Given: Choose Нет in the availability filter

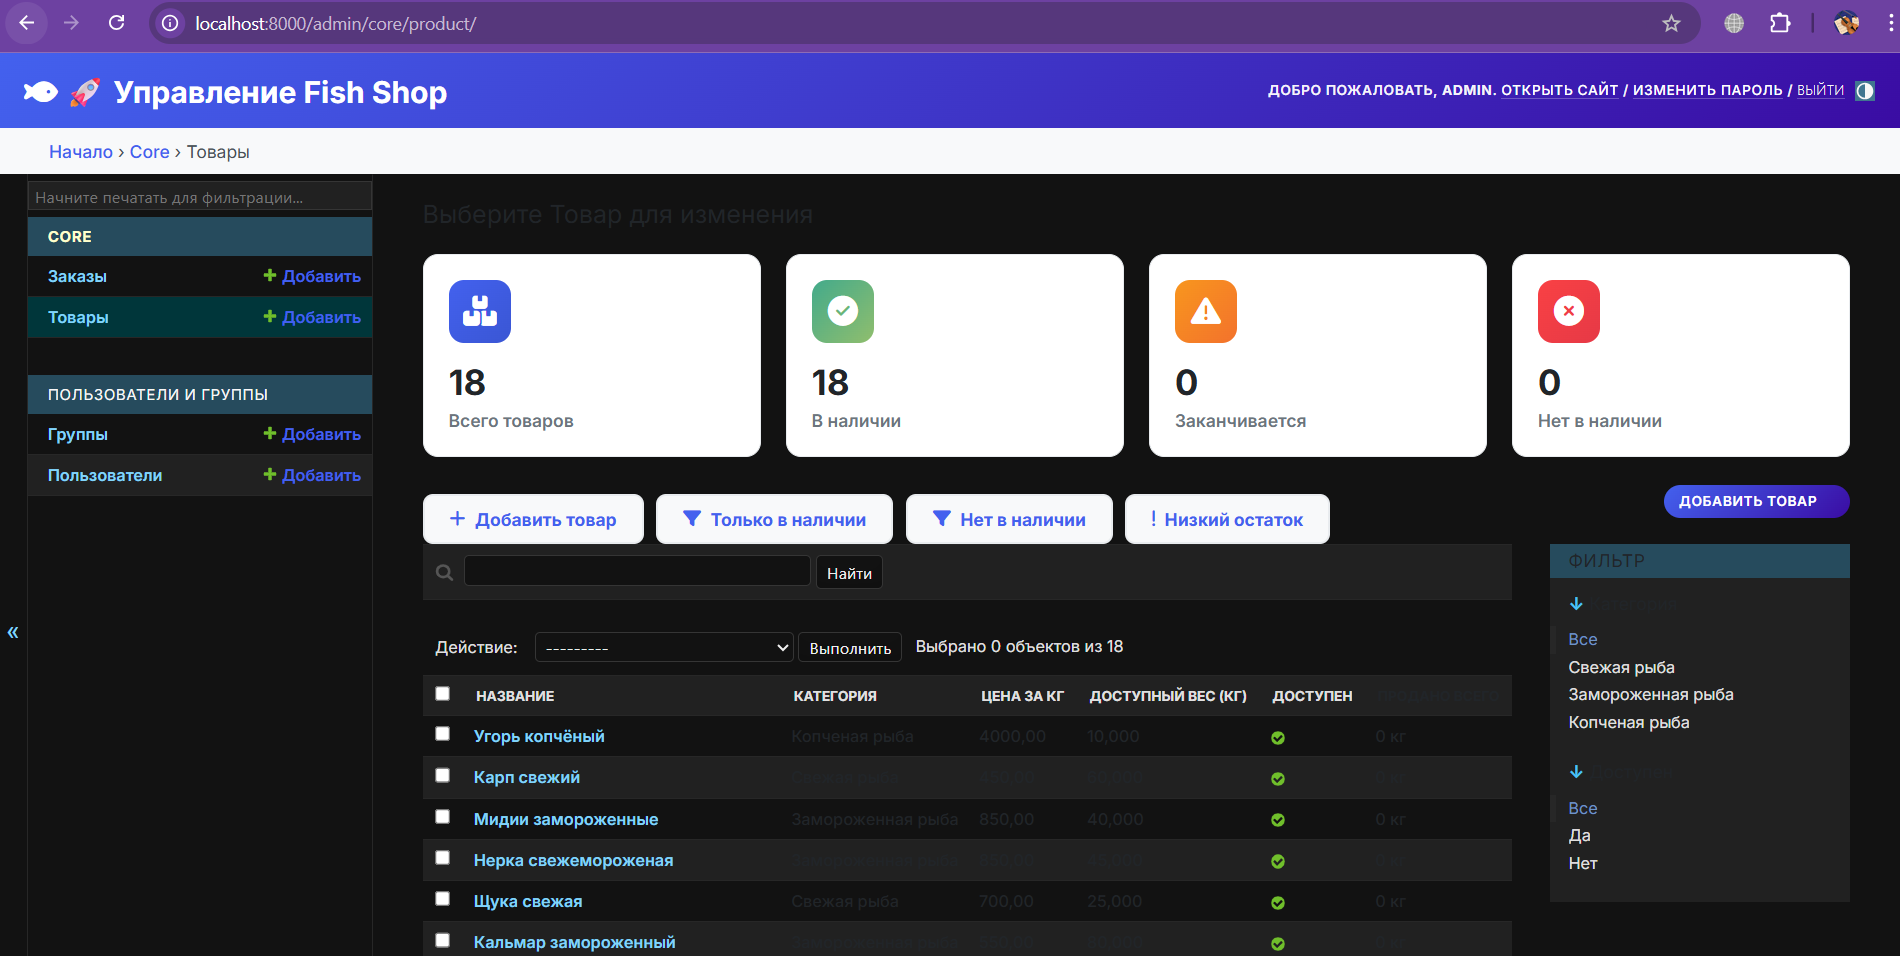Looking at the screenshot, I should click(x=1583, y=863).
